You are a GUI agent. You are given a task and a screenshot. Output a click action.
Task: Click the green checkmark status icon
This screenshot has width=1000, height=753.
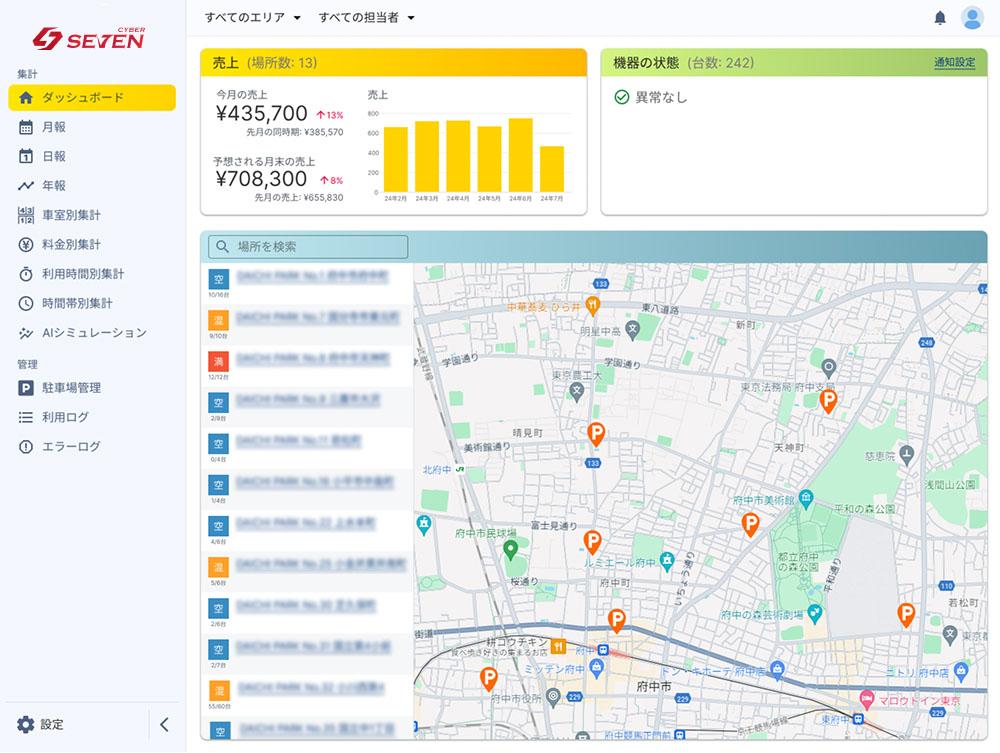(621, 98)
